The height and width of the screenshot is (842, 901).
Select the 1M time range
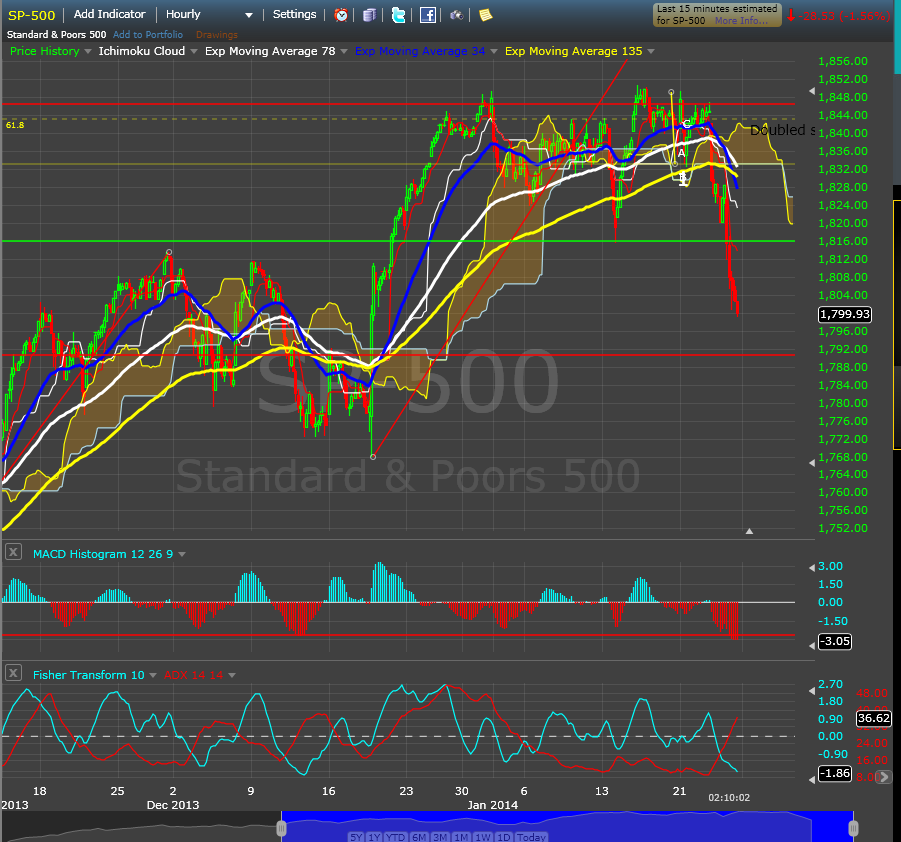pos(461,837)
